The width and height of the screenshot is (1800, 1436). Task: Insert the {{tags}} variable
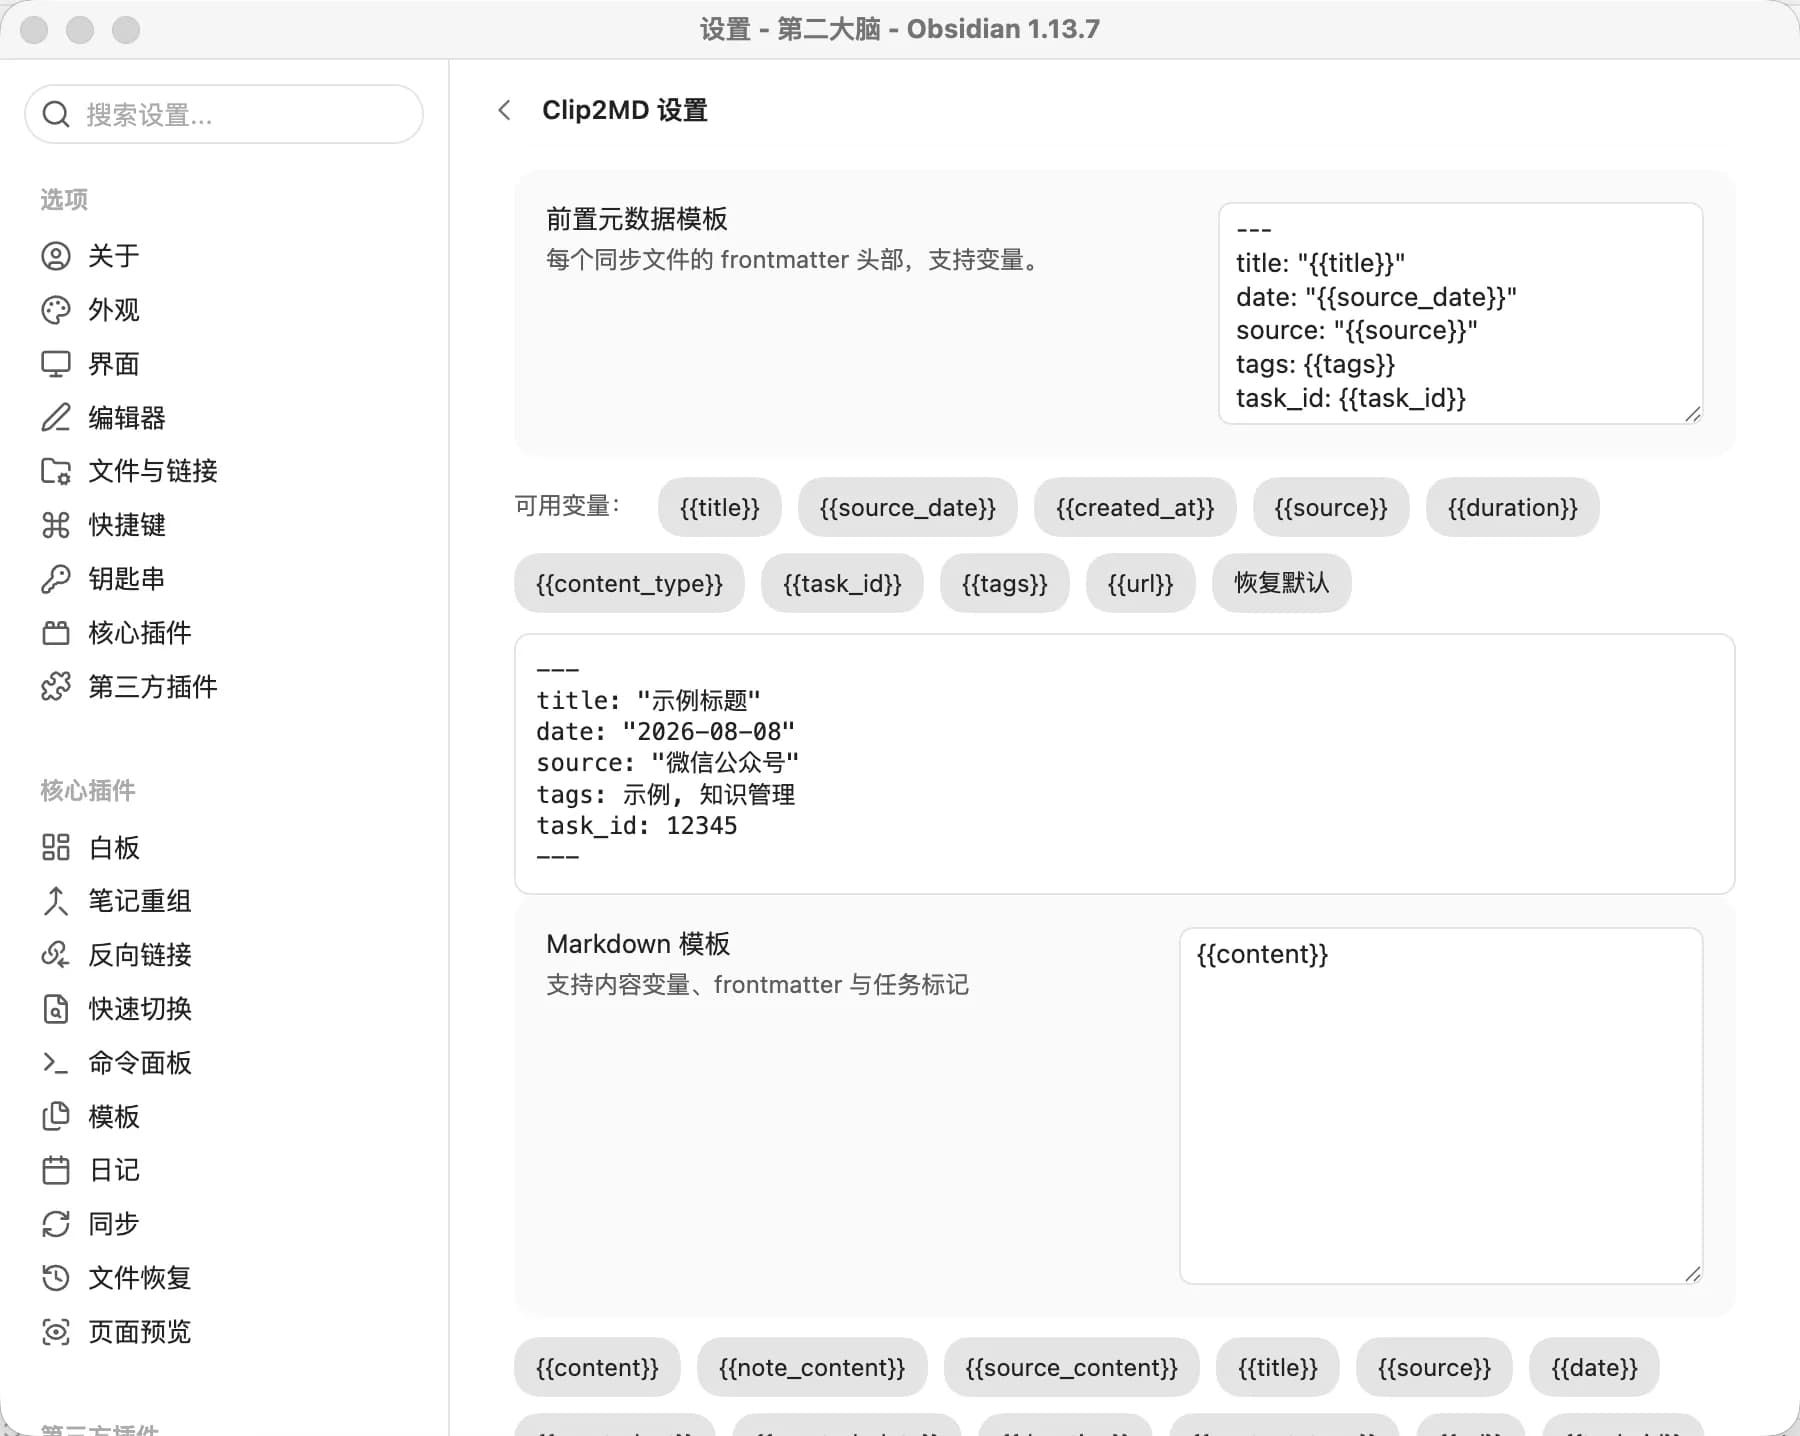(1005, 583)
